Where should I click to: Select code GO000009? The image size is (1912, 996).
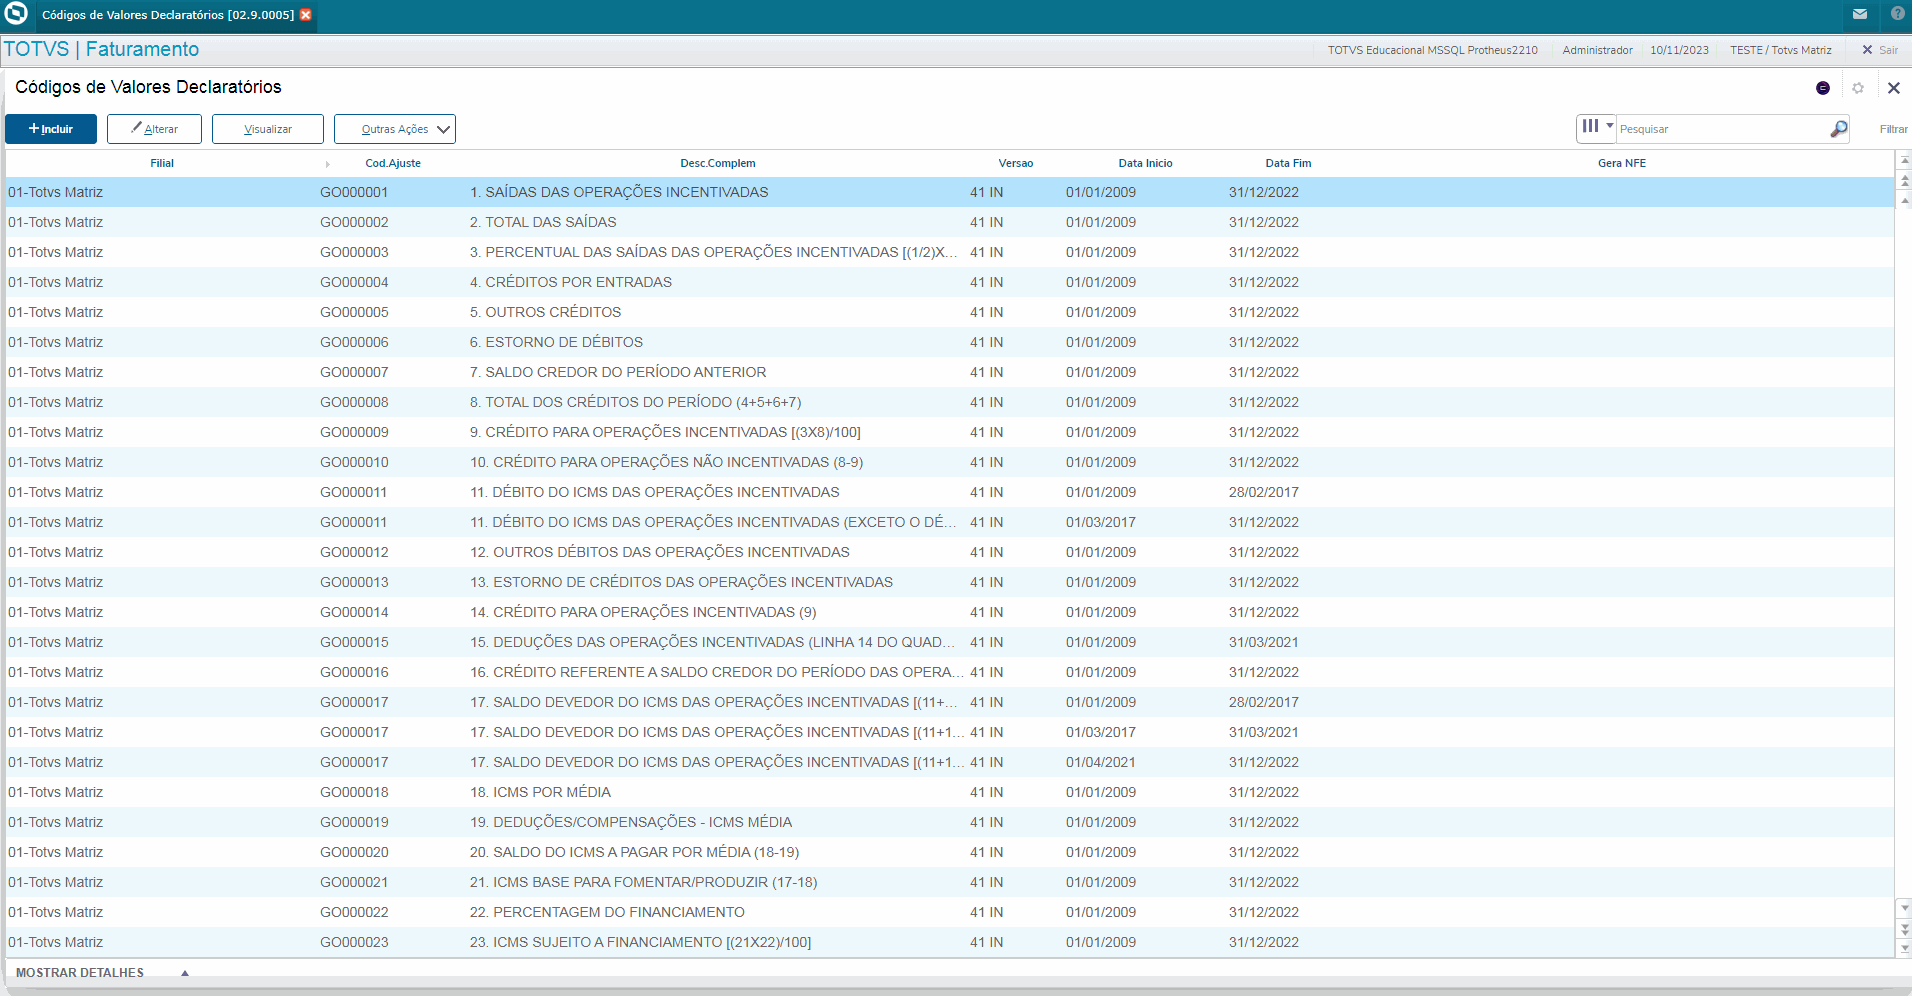[354, 432]
